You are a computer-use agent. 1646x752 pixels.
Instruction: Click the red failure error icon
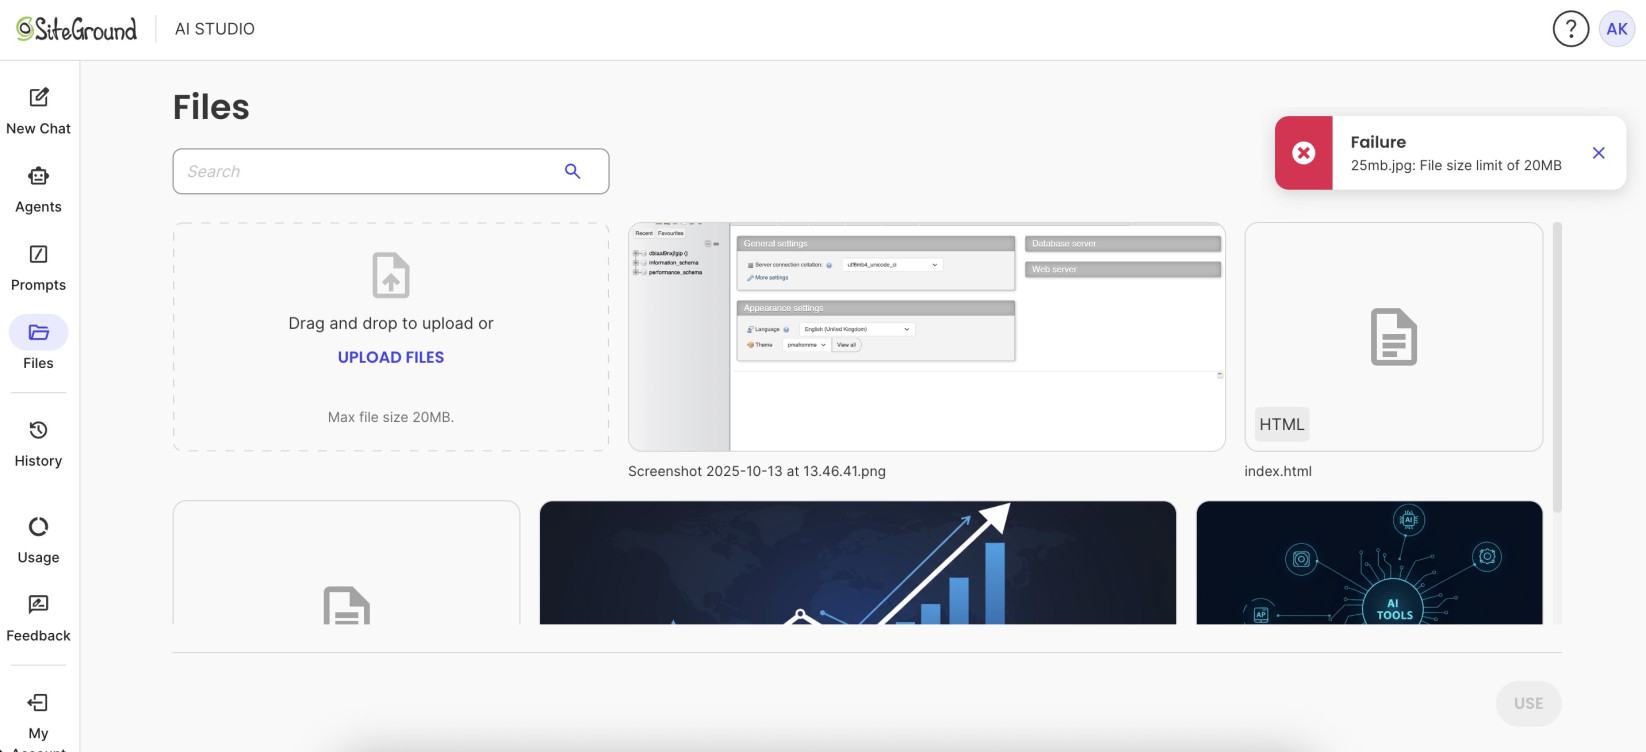point(1303,153)
